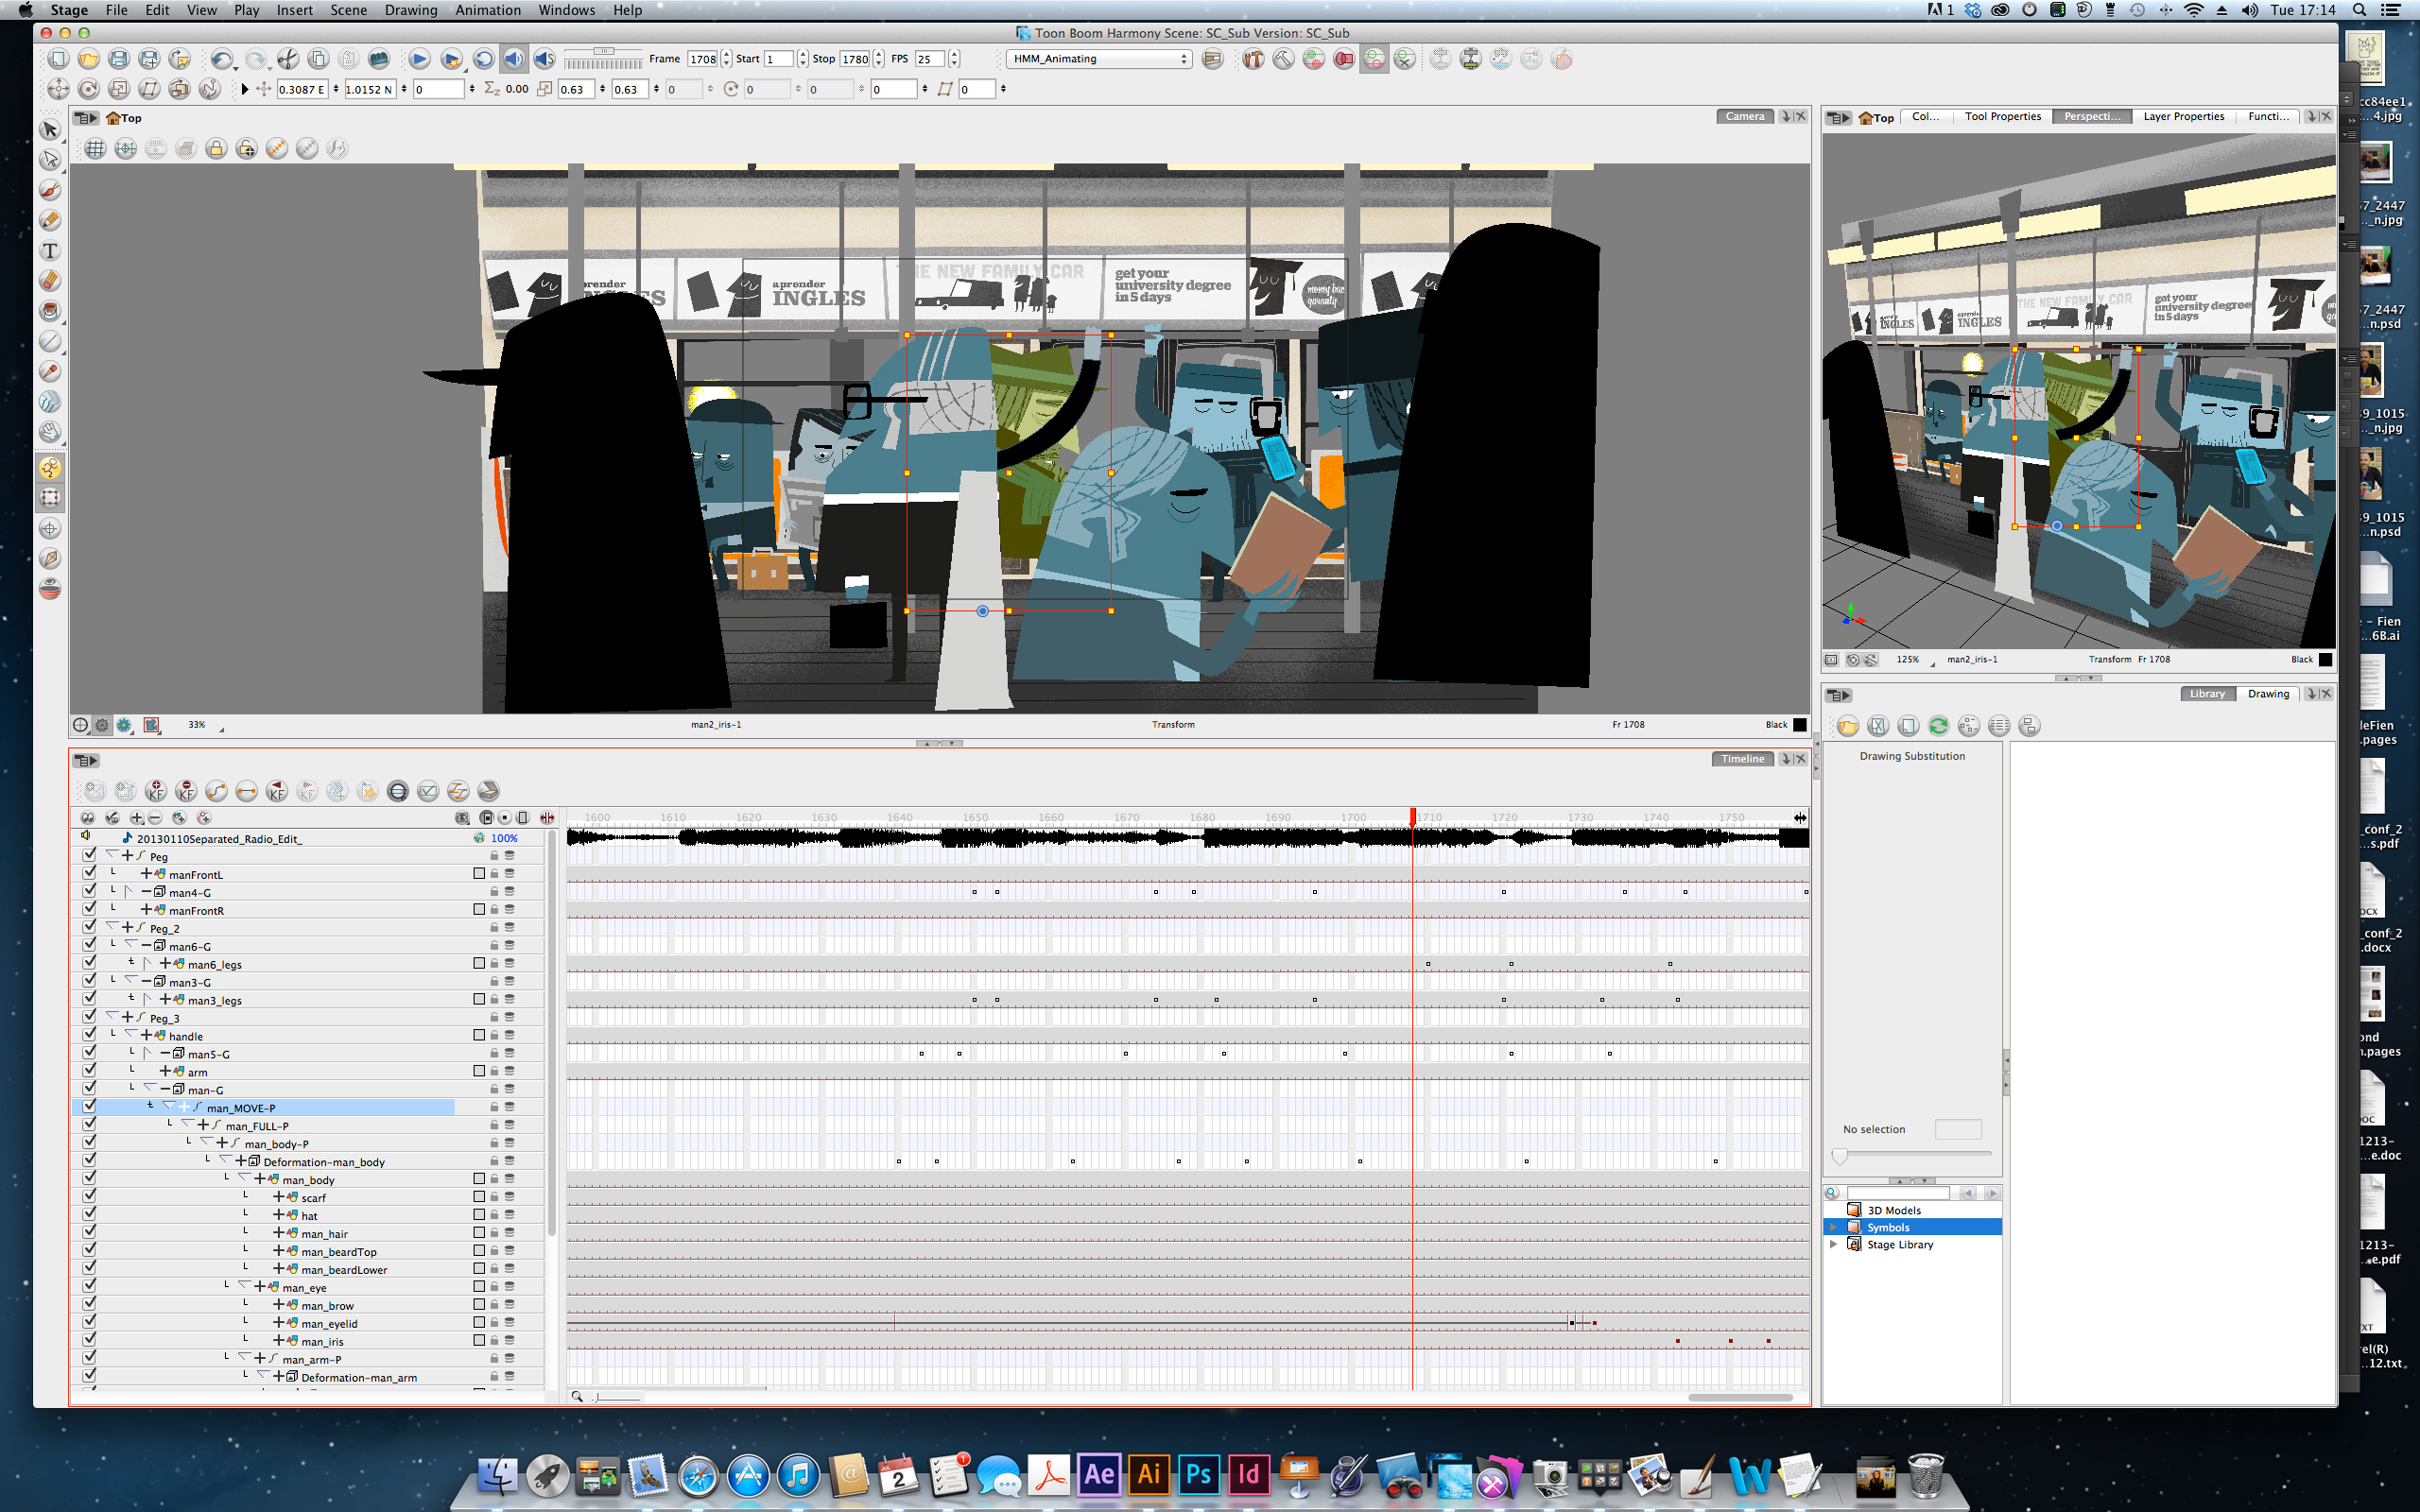Uncheck the visibility checkbox for handle layer
Screen dimensions: 2420x1512
tap(89, 1035)
